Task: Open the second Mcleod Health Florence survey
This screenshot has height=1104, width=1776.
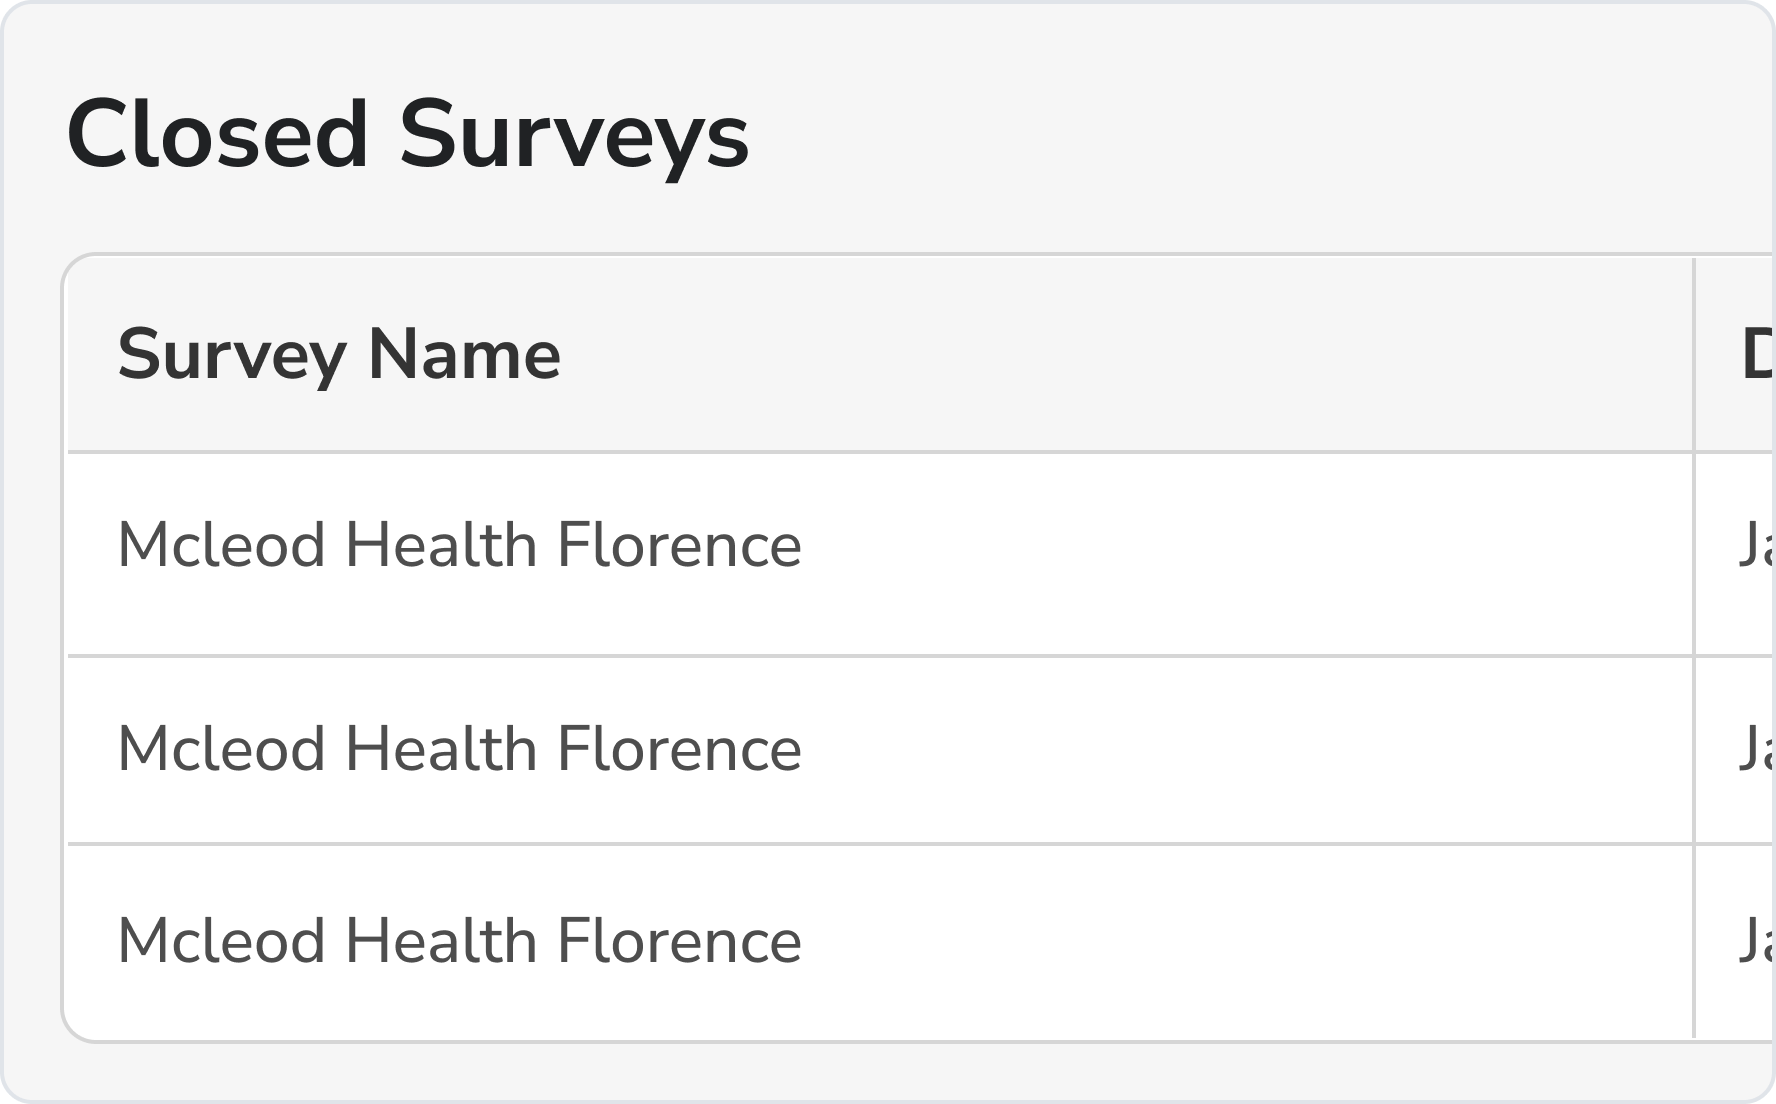Action: coord(459,749)
